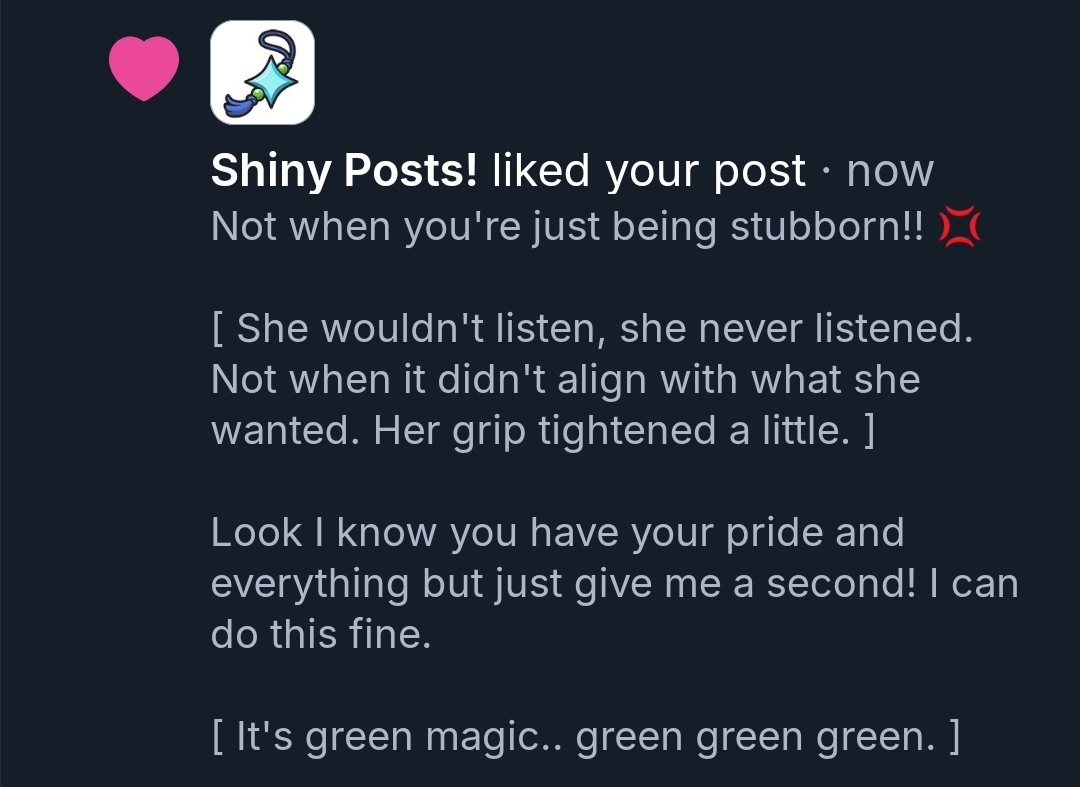Click the "liked your post" notification text

click(x=649, y=172)
